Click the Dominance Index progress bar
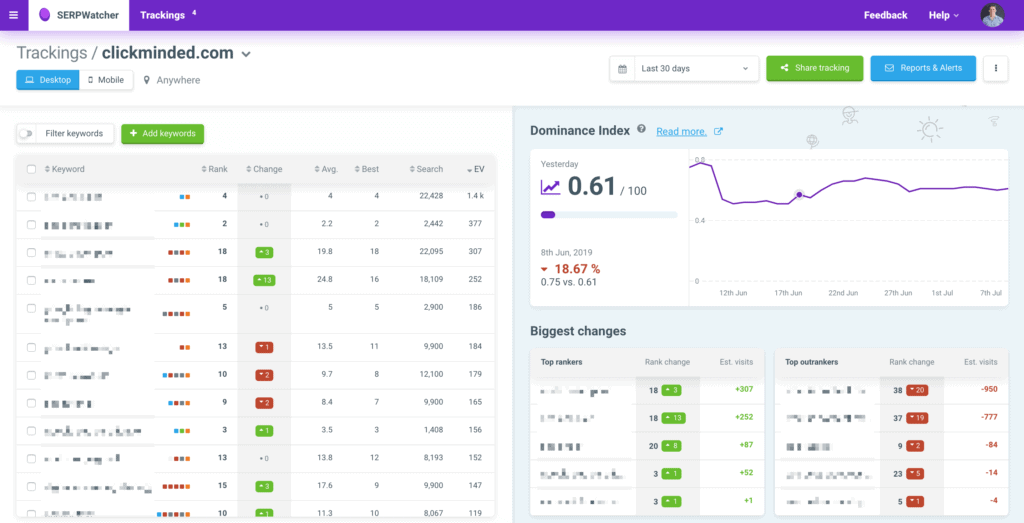Screen dimensions: 1024x523 608,214
